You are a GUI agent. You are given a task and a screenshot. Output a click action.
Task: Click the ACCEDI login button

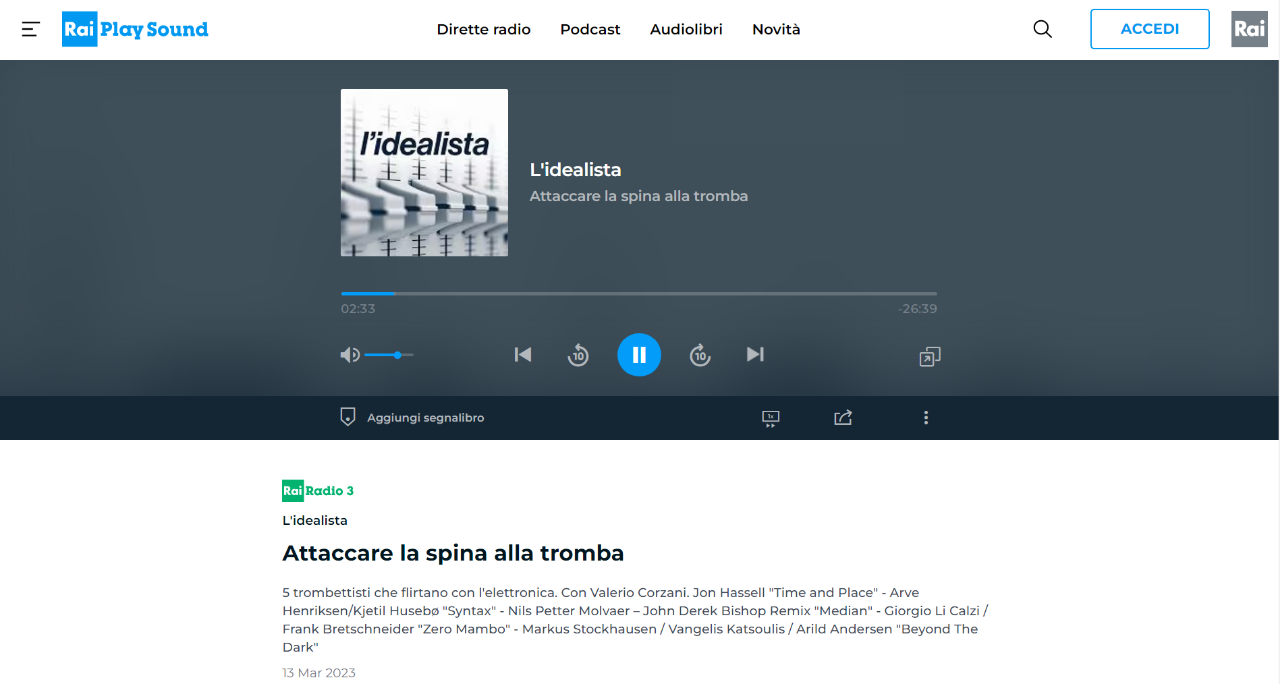pyautogui.click(x=1150, y=29)
